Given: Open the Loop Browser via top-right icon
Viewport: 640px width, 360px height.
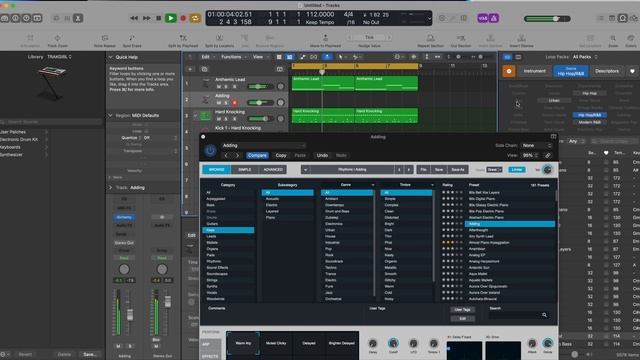Looking at the screenshot, I should click(622, 18).
